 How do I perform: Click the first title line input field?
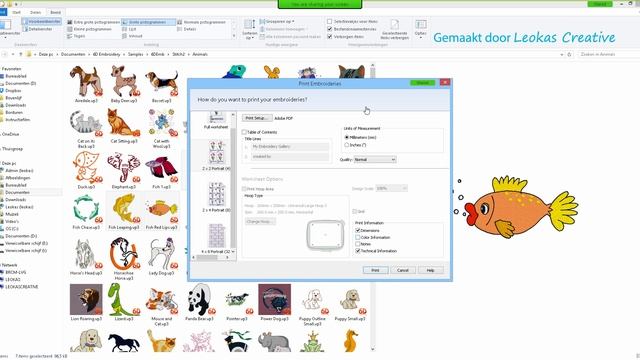coord(290,147)
